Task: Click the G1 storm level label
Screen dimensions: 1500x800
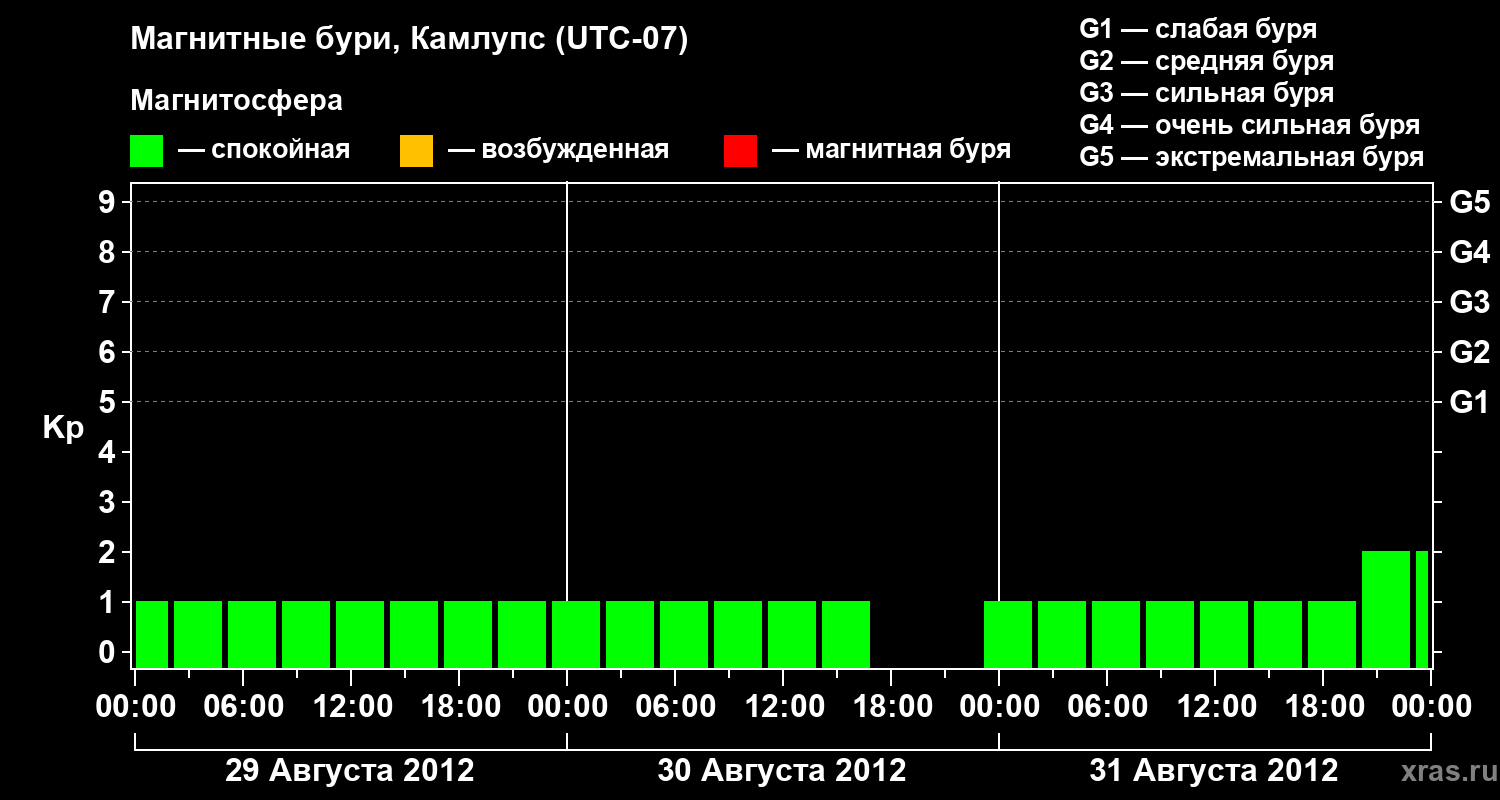Action: click(1469, 403)
